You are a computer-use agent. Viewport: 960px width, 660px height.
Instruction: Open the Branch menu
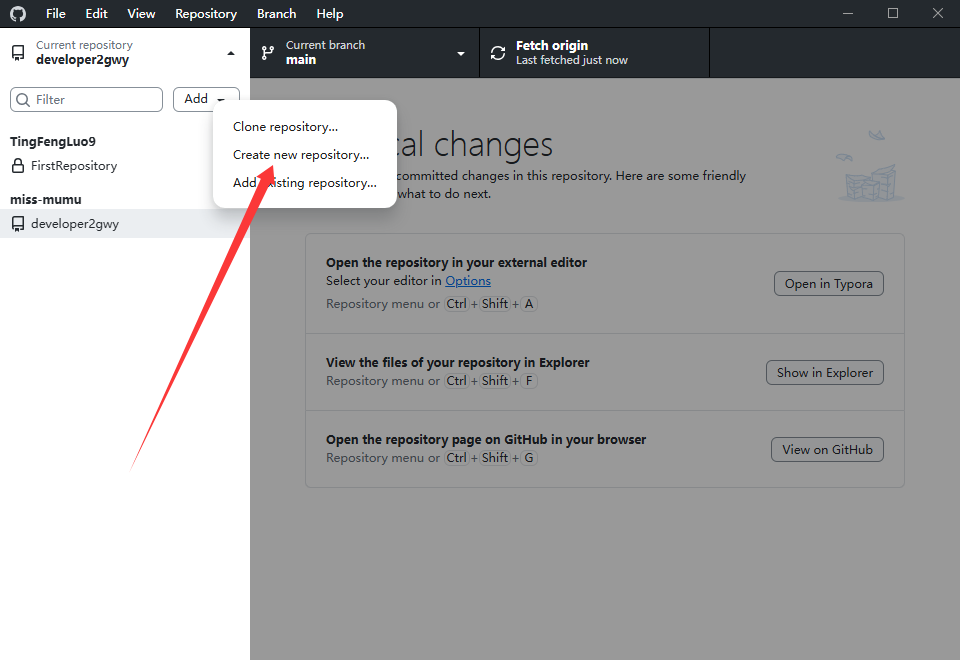276,14
